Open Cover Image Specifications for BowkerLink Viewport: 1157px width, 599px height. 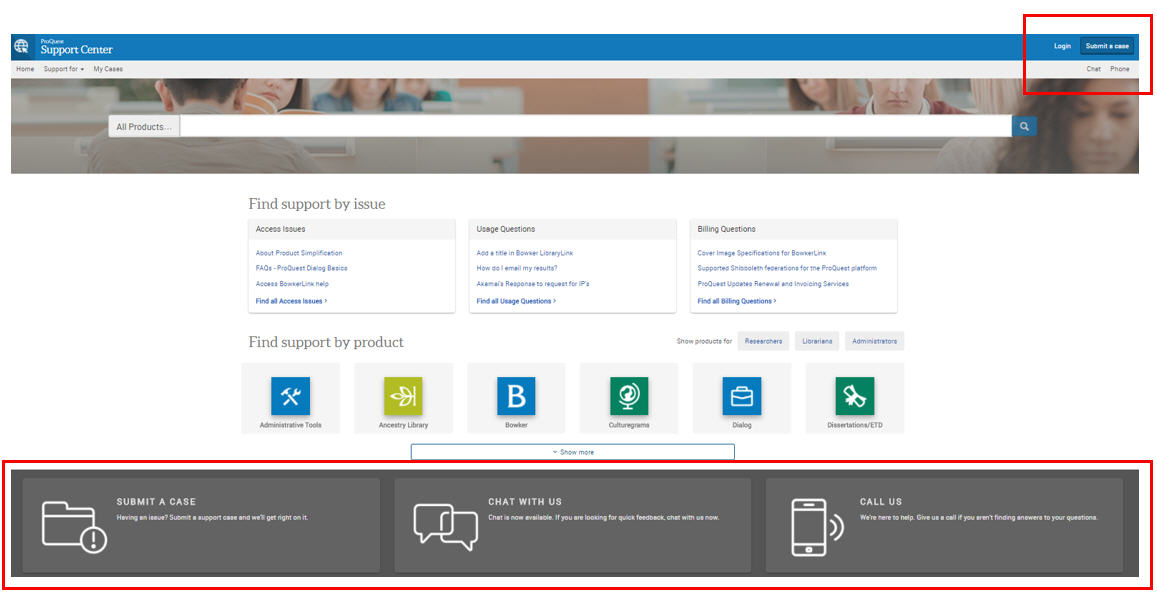[761, 253]
